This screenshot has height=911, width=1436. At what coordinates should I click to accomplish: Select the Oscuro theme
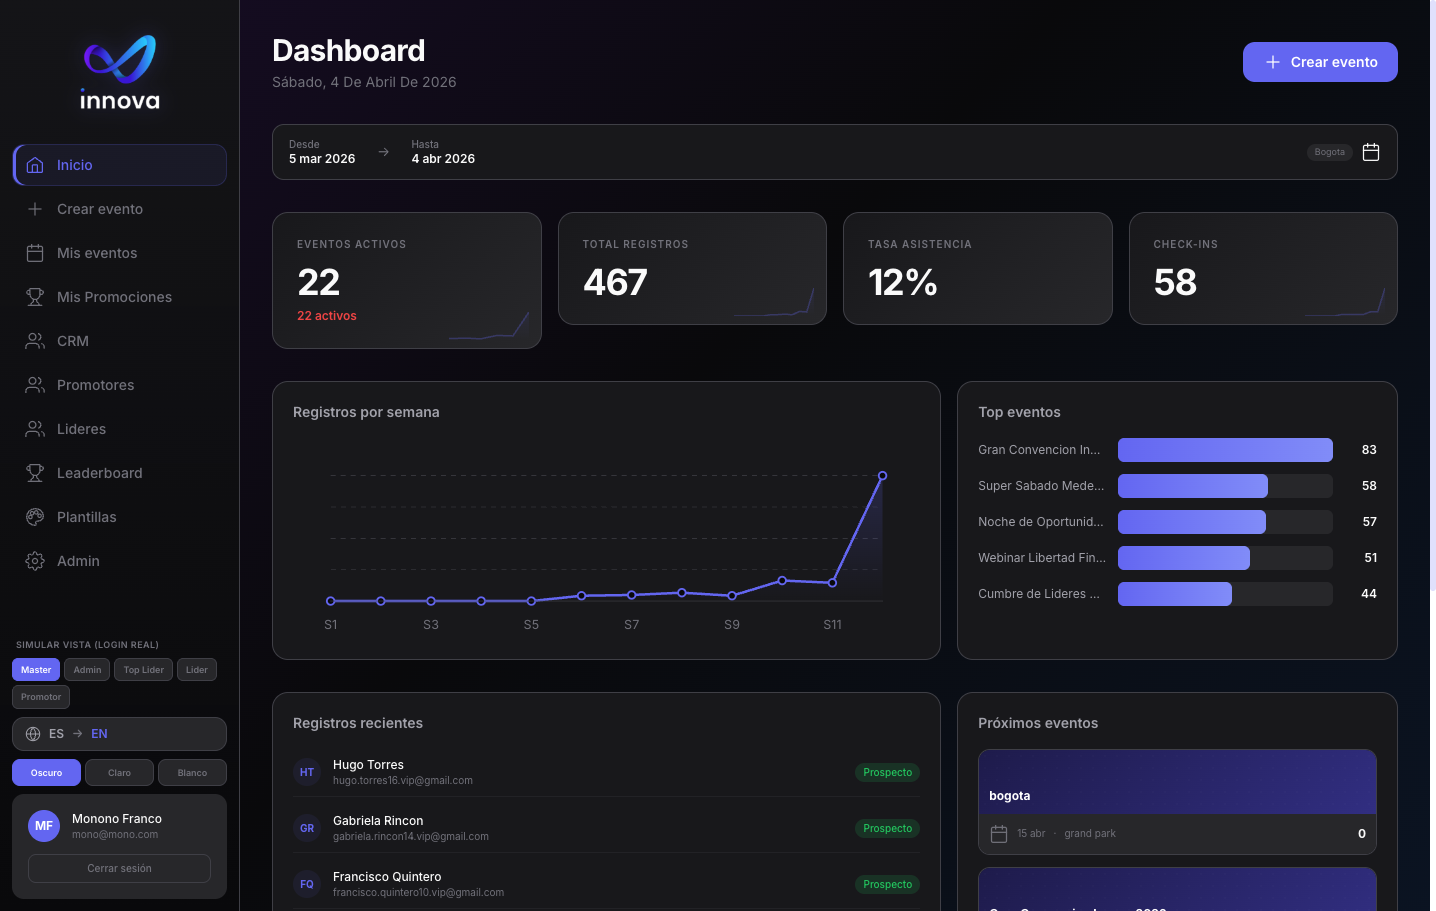tap(46, 772)
